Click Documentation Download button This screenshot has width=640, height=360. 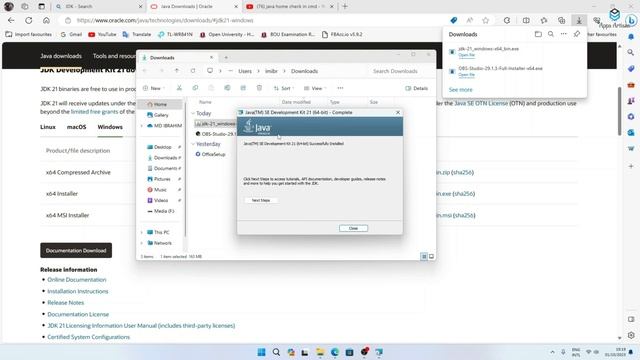[76, 251]
